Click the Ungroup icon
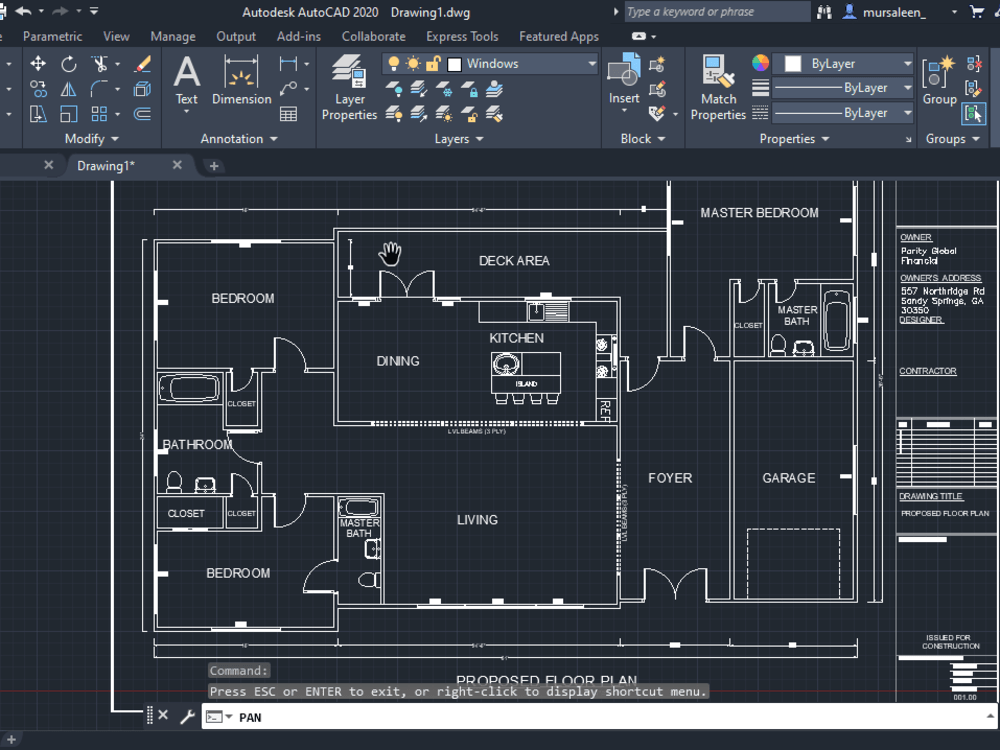This screenshot has width=1000, height=750. (973, 64)
